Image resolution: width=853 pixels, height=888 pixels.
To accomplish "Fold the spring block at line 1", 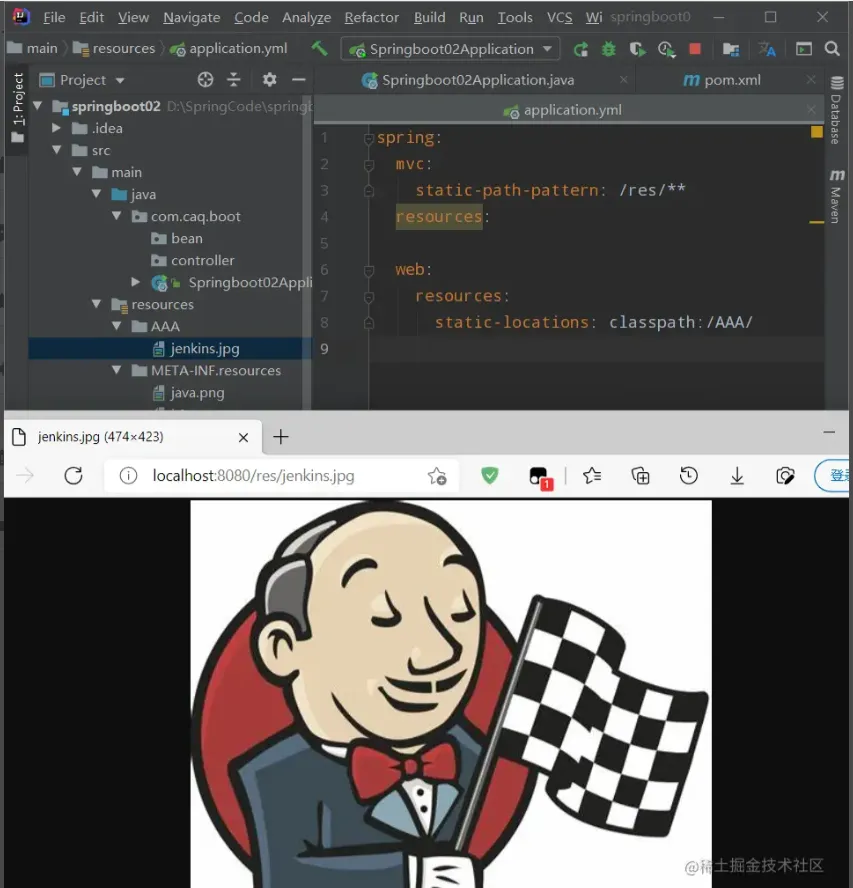I will [x=369, y=138].
